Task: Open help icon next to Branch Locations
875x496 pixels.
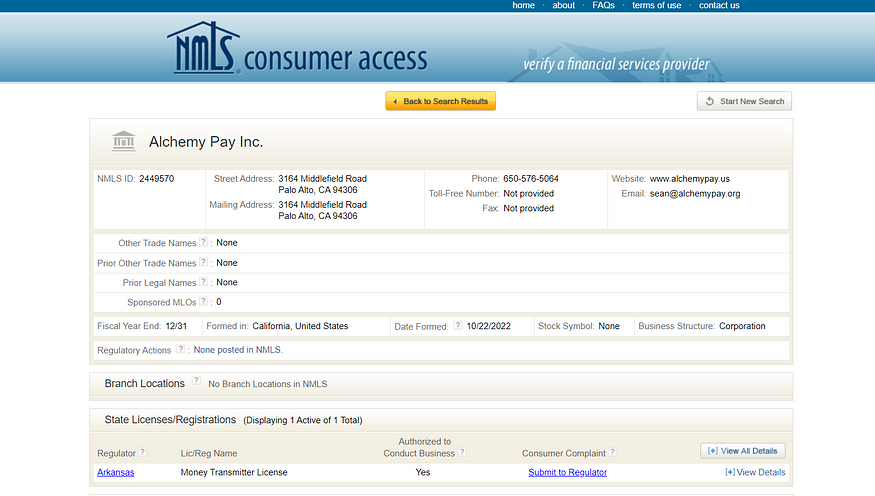Action: [x=196, y=381]
